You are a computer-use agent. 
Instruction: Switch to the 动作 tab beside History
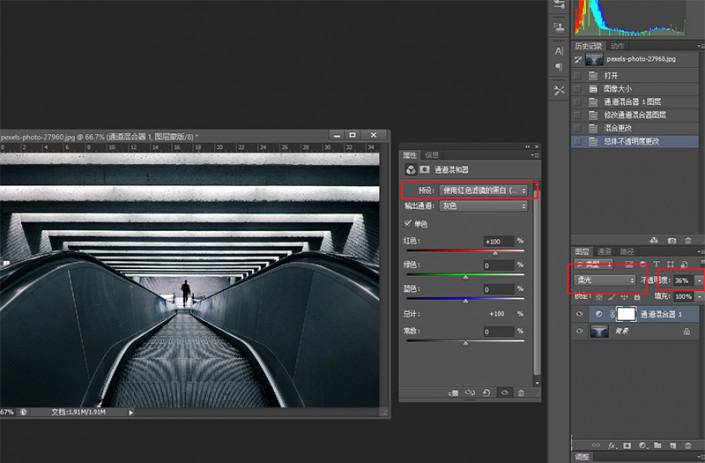pyautogui.click(x=617, y=45)
